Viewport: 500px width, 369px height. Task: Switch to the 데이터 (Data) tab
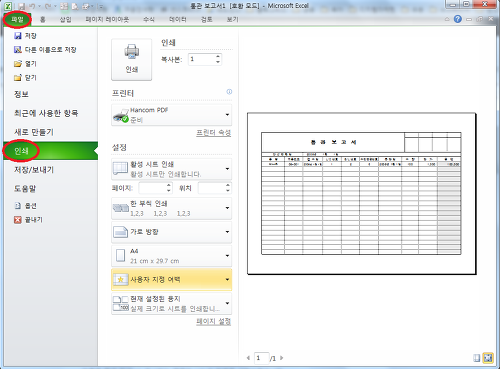(x=178, y=19)
